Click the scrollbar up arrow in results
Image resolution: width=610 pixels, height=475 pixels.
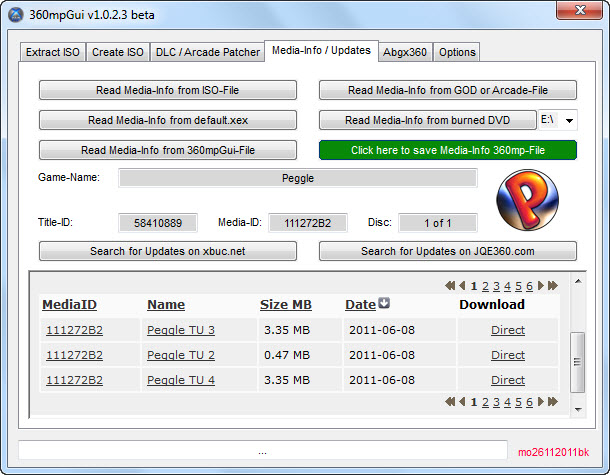click(x=578, y=281)
